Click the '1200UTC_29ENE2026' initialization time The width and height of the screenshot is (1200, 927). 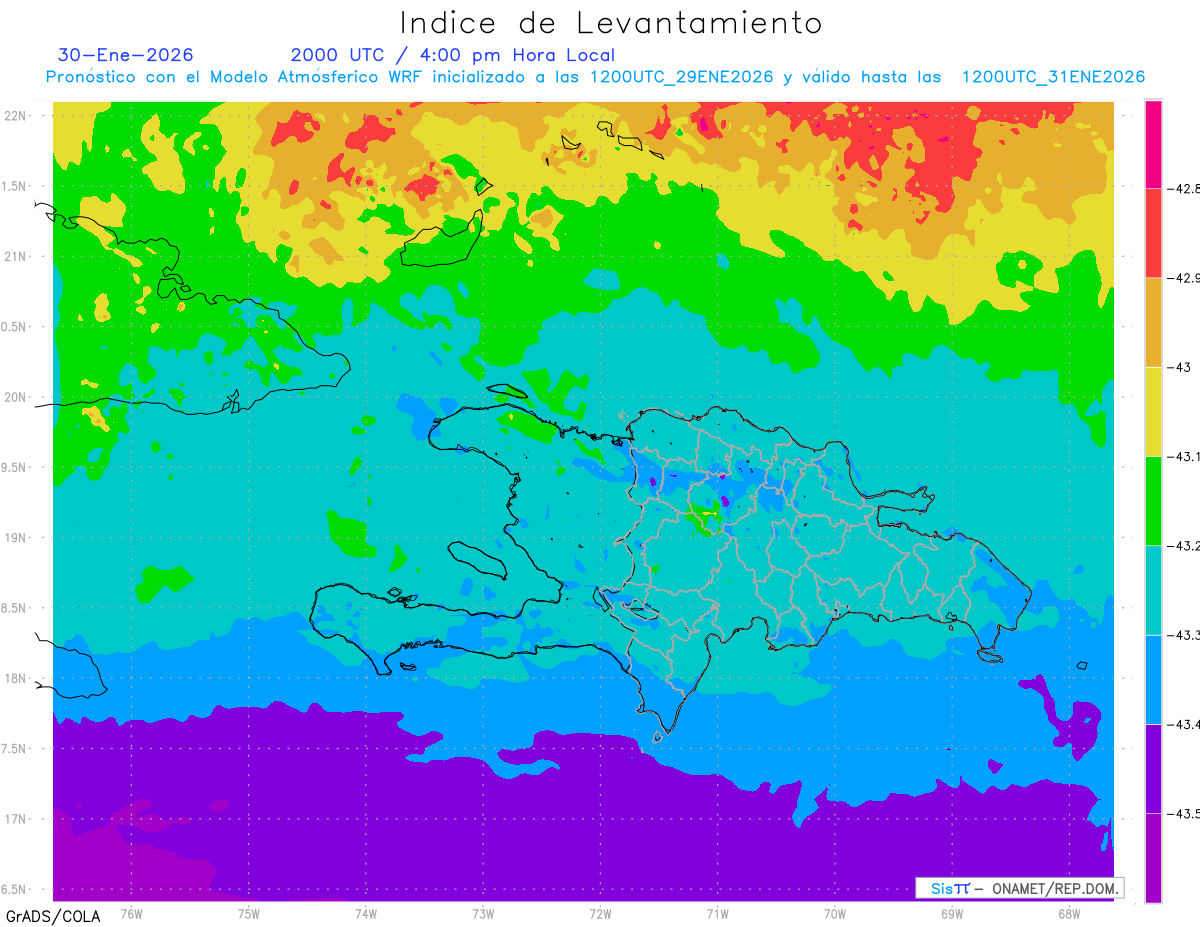pos(682,77)
